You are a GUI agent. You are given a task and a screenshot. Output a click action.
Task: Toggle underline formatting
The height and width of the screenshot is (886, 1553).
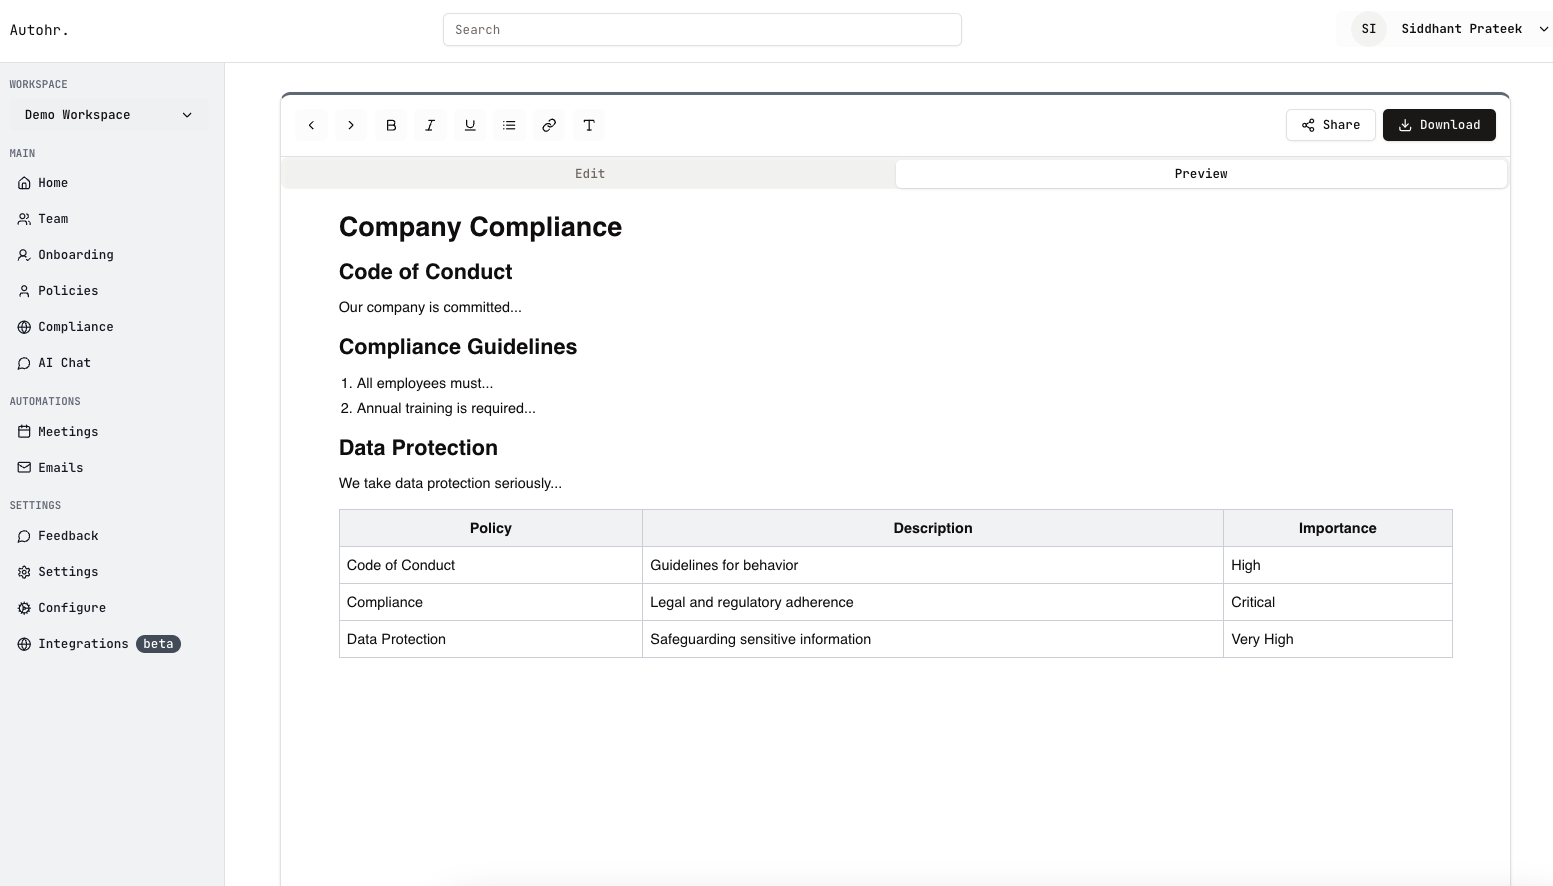[x=470, y=125]
